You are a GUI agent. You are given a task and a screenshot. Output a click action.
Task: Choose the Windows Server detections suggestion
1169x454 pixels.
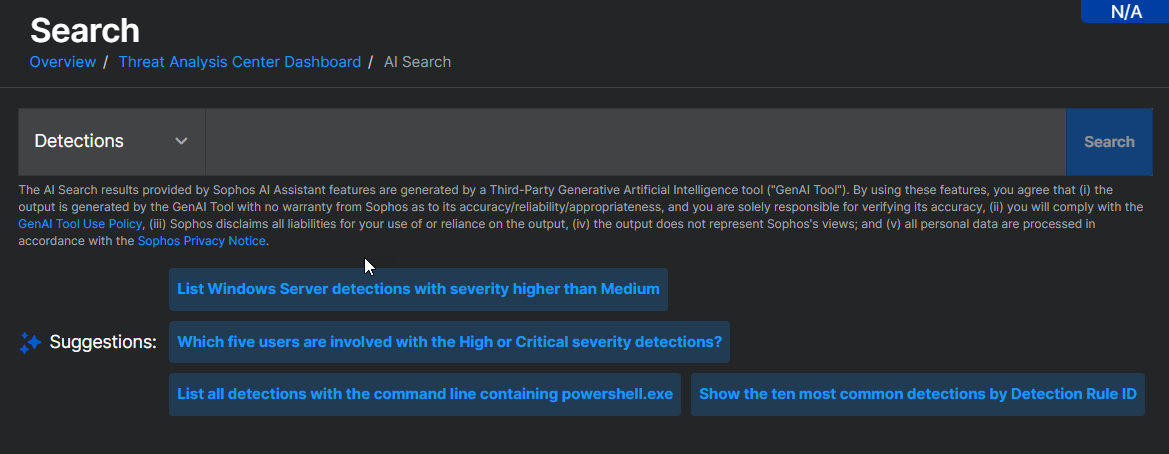pyautogui.click(x=418, y=289)
